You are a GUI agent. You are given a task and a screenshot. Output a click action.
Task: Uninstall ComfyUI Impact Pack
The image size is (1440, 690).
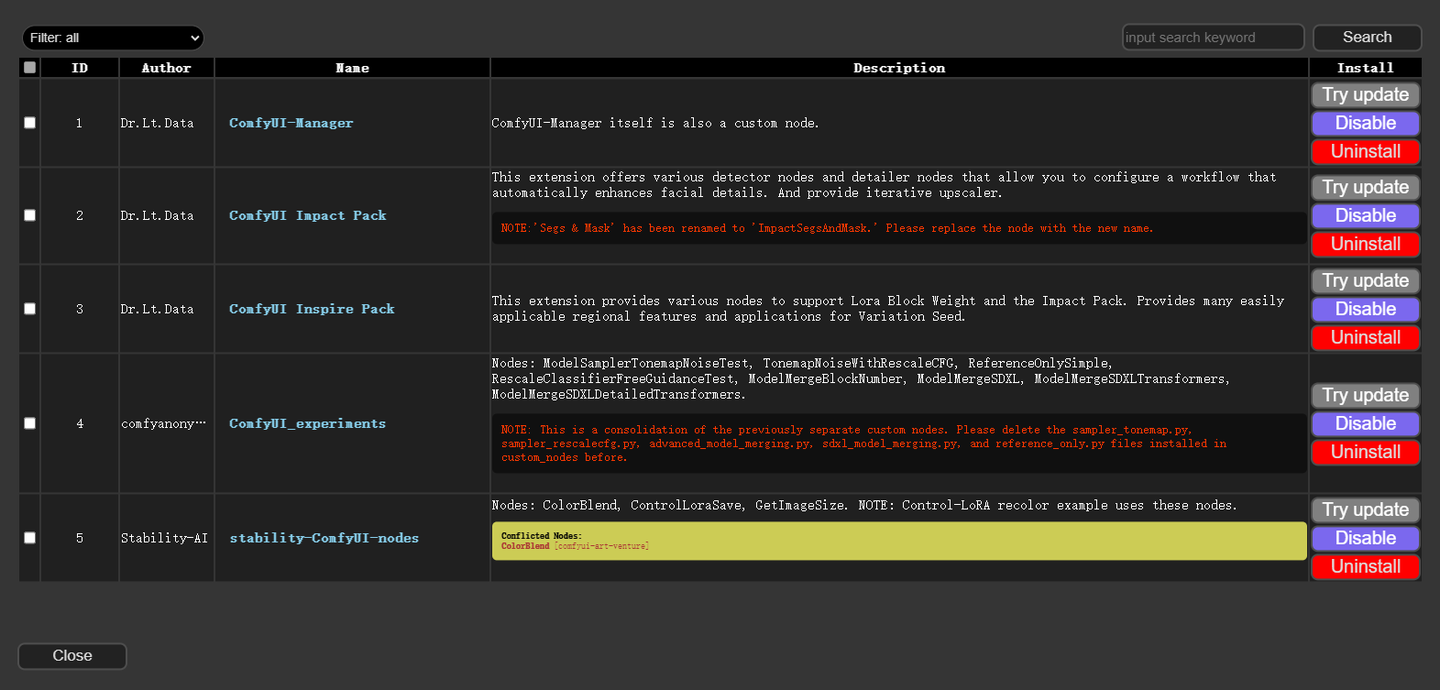tap(1365, 244)
